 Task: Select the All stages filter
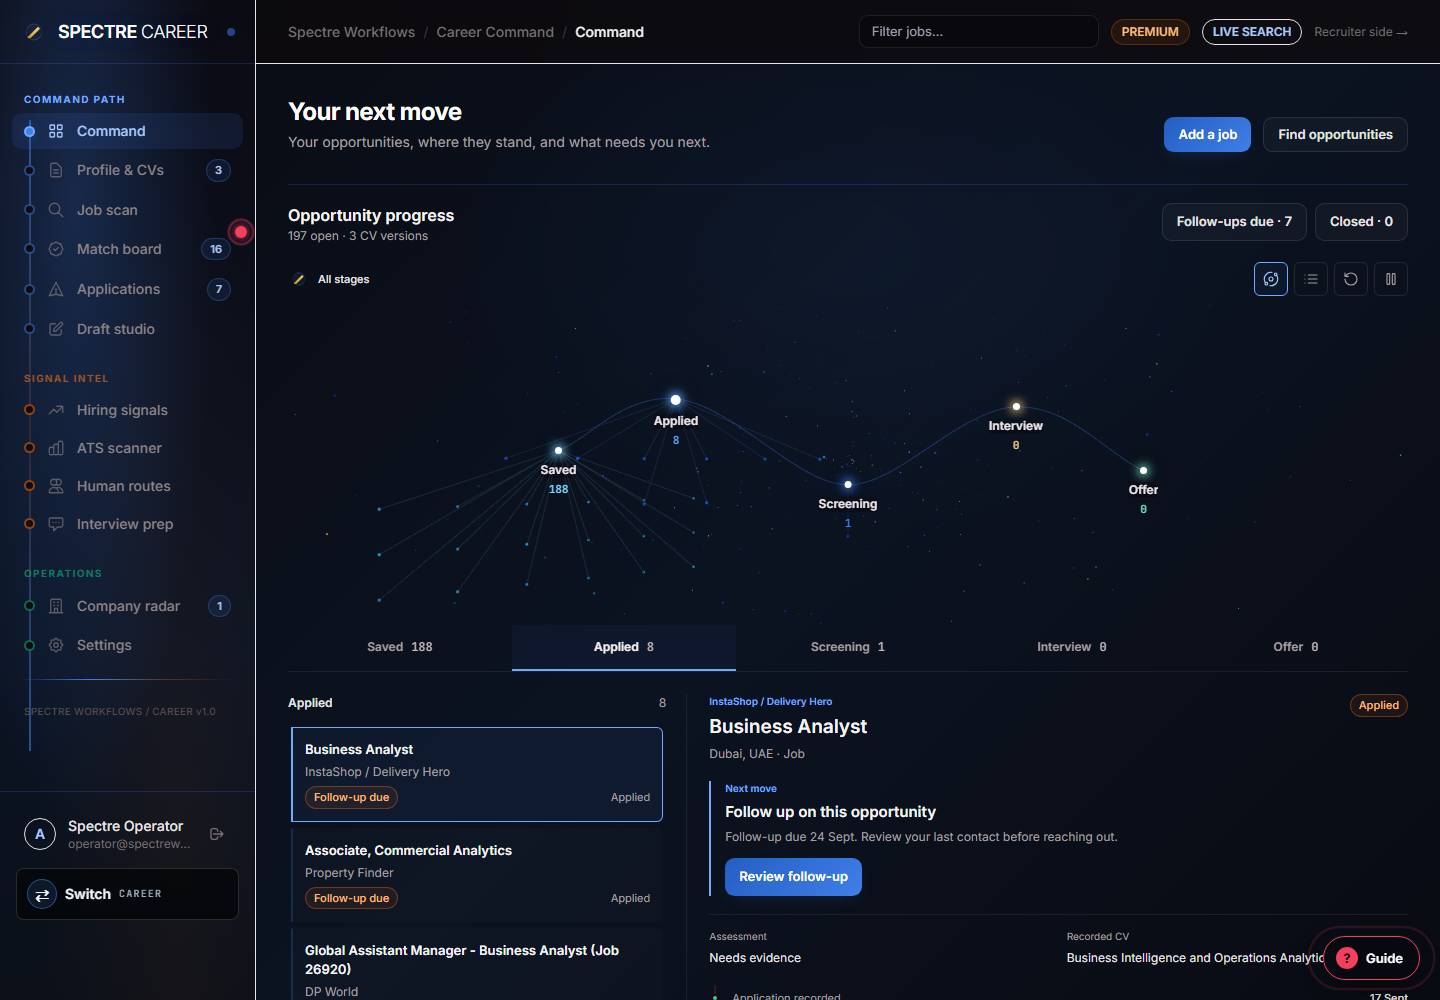[331, 279]
